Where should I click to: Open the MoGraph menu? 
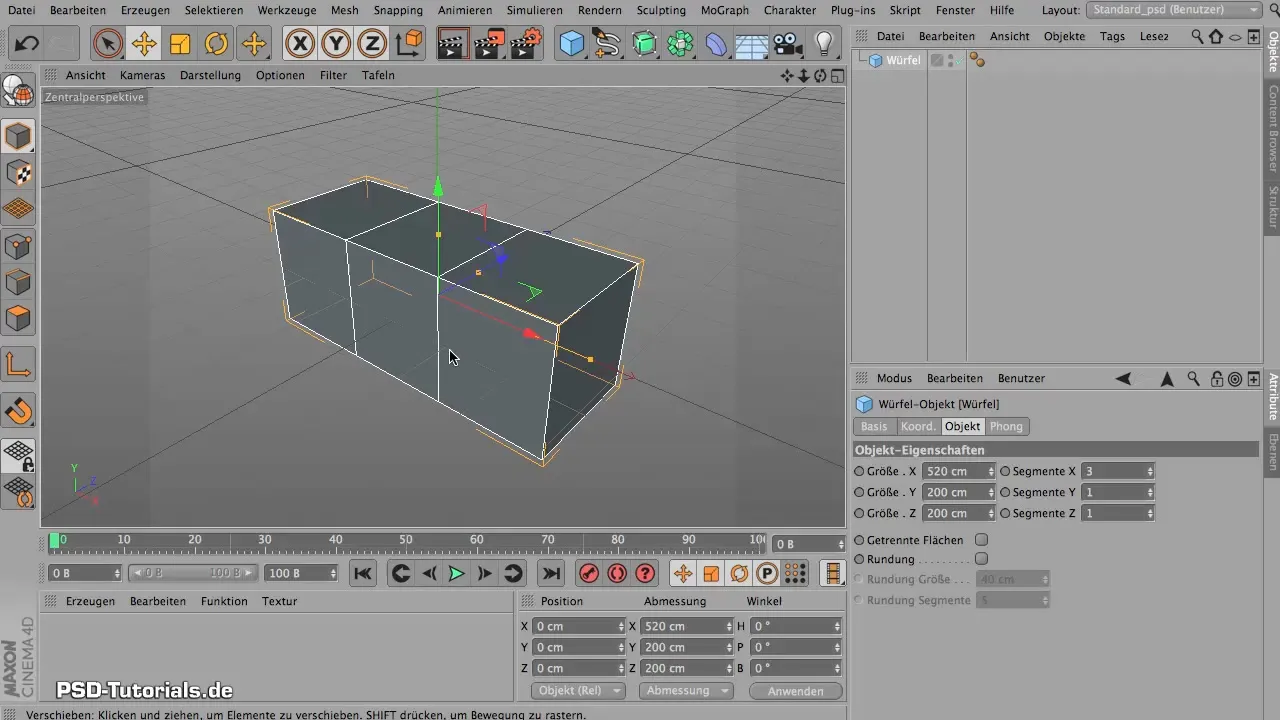pos(723,10)
